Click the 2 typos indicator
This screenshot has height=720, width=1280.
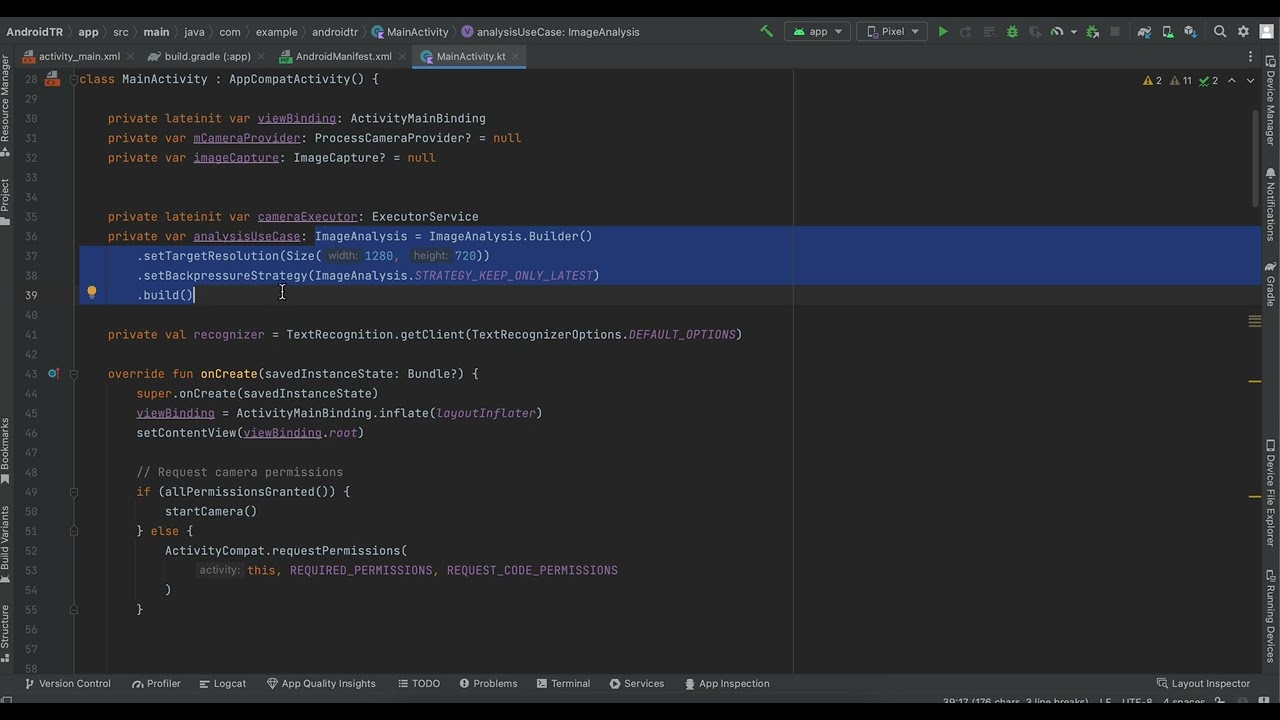pos(1209,80)
